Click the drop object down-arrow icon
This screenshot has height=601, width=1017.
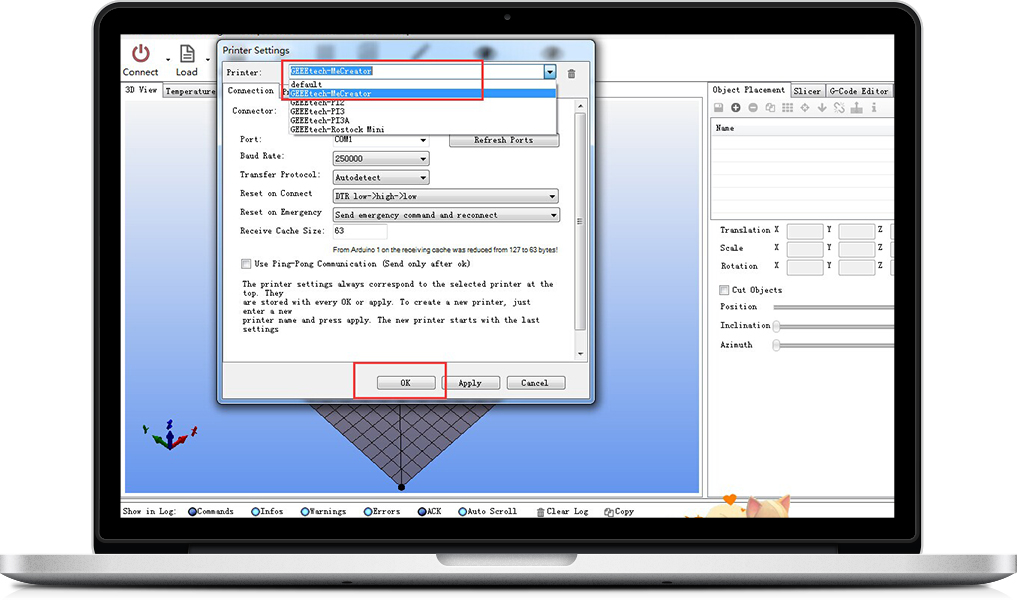822,108
